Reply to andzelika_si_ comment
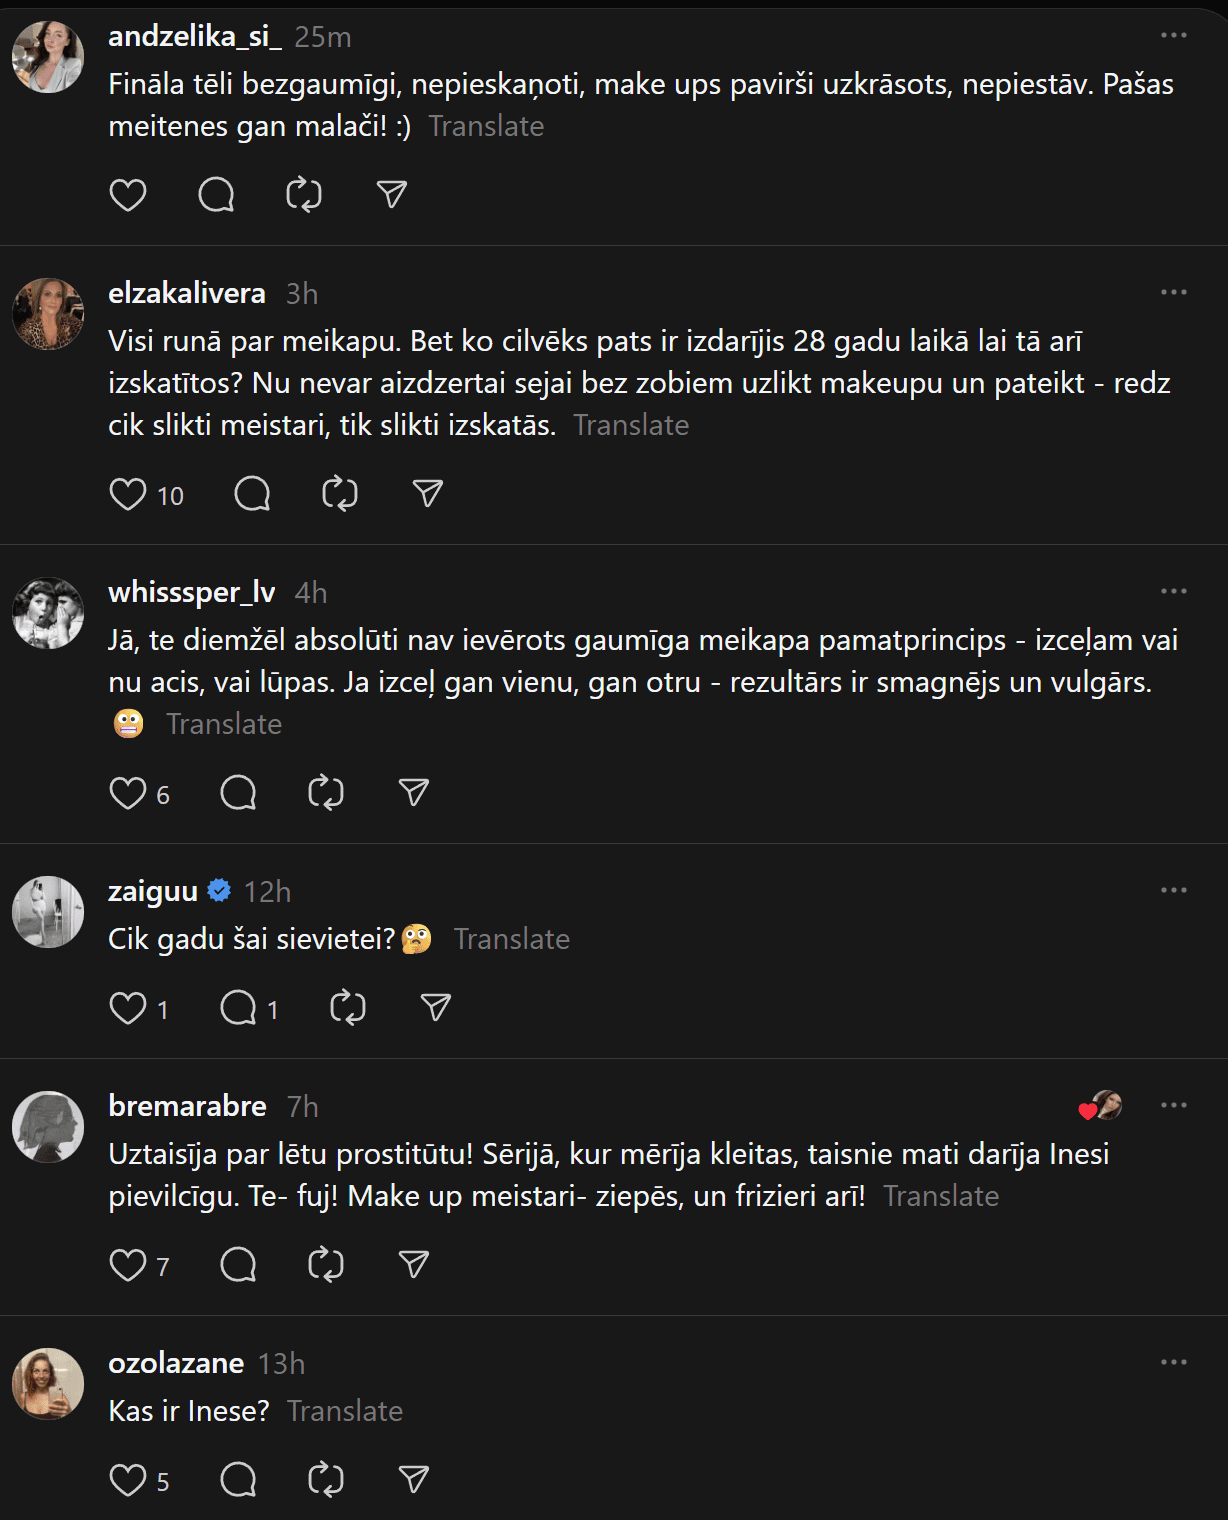This screenshot has height=1520, width=1228. [216, 195]
